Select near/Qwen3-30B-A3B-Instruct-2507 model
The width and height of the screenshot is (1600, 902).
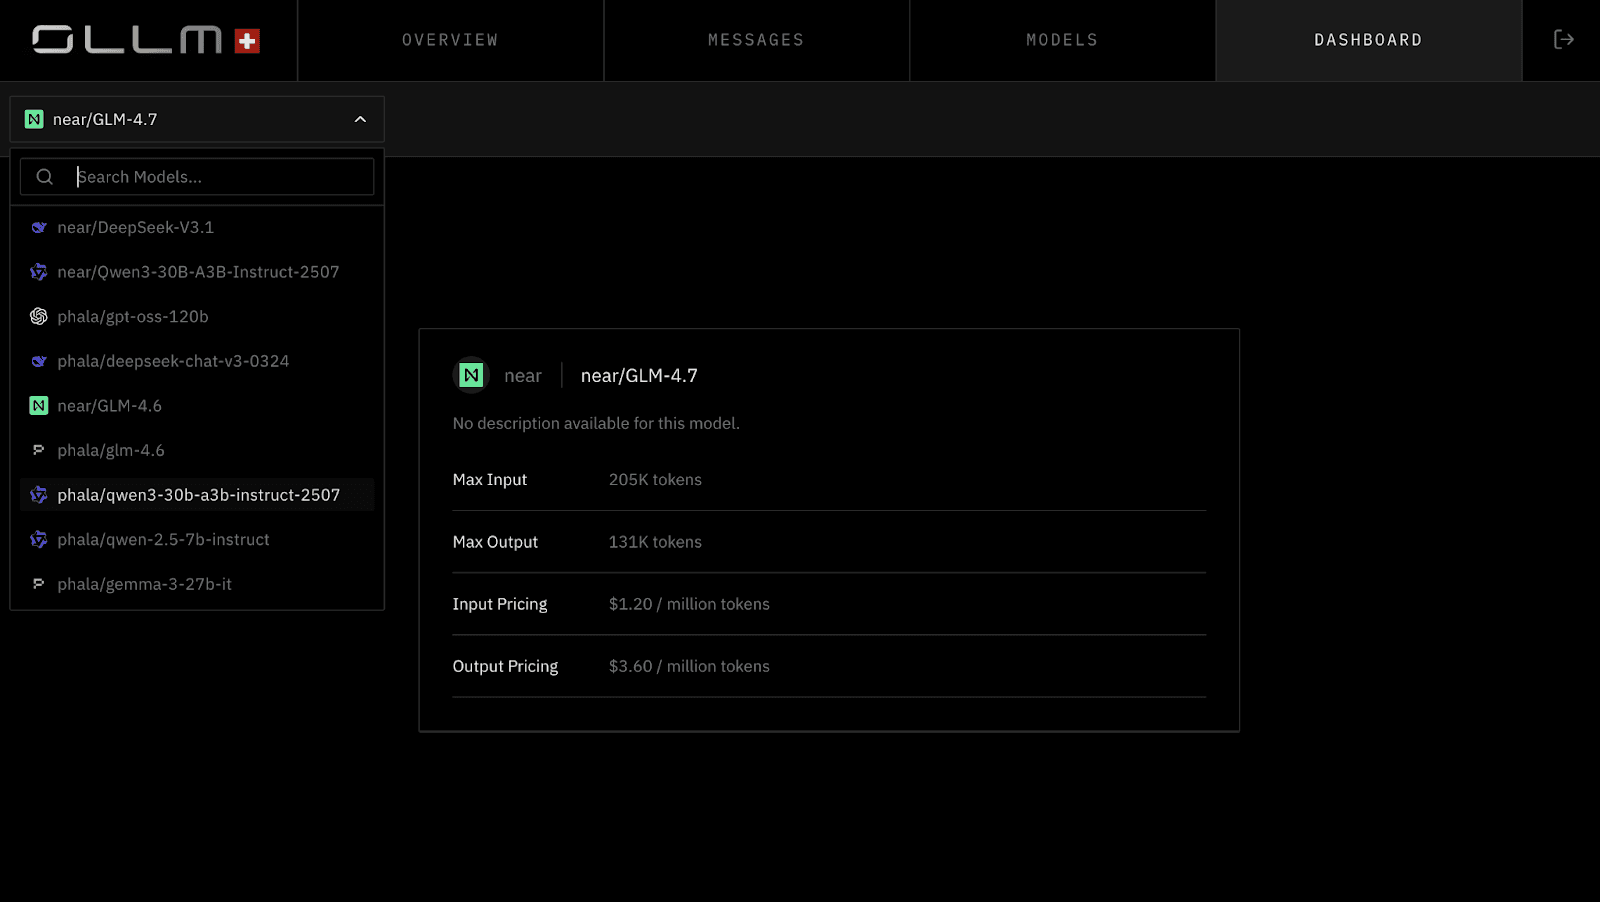pos(197,272)
